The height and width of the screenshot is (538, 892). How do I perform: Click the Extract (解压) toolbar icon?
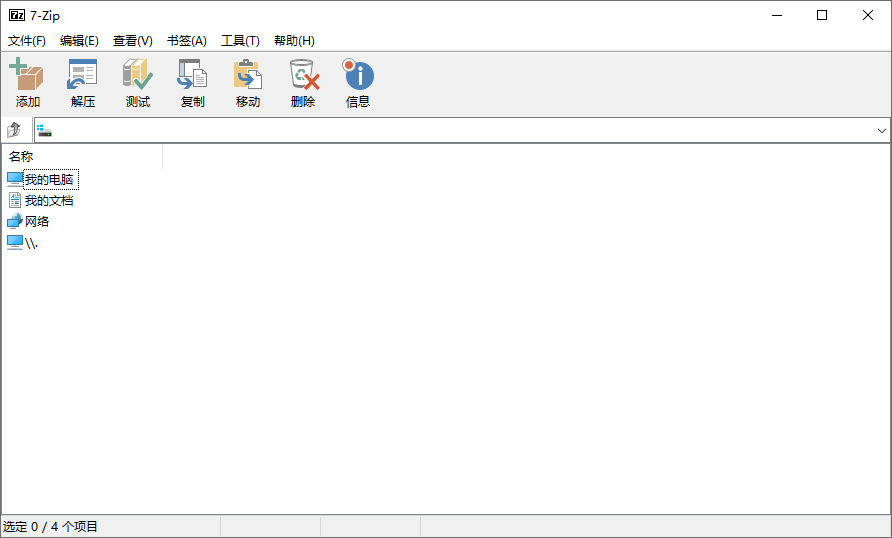click(83, 76)
